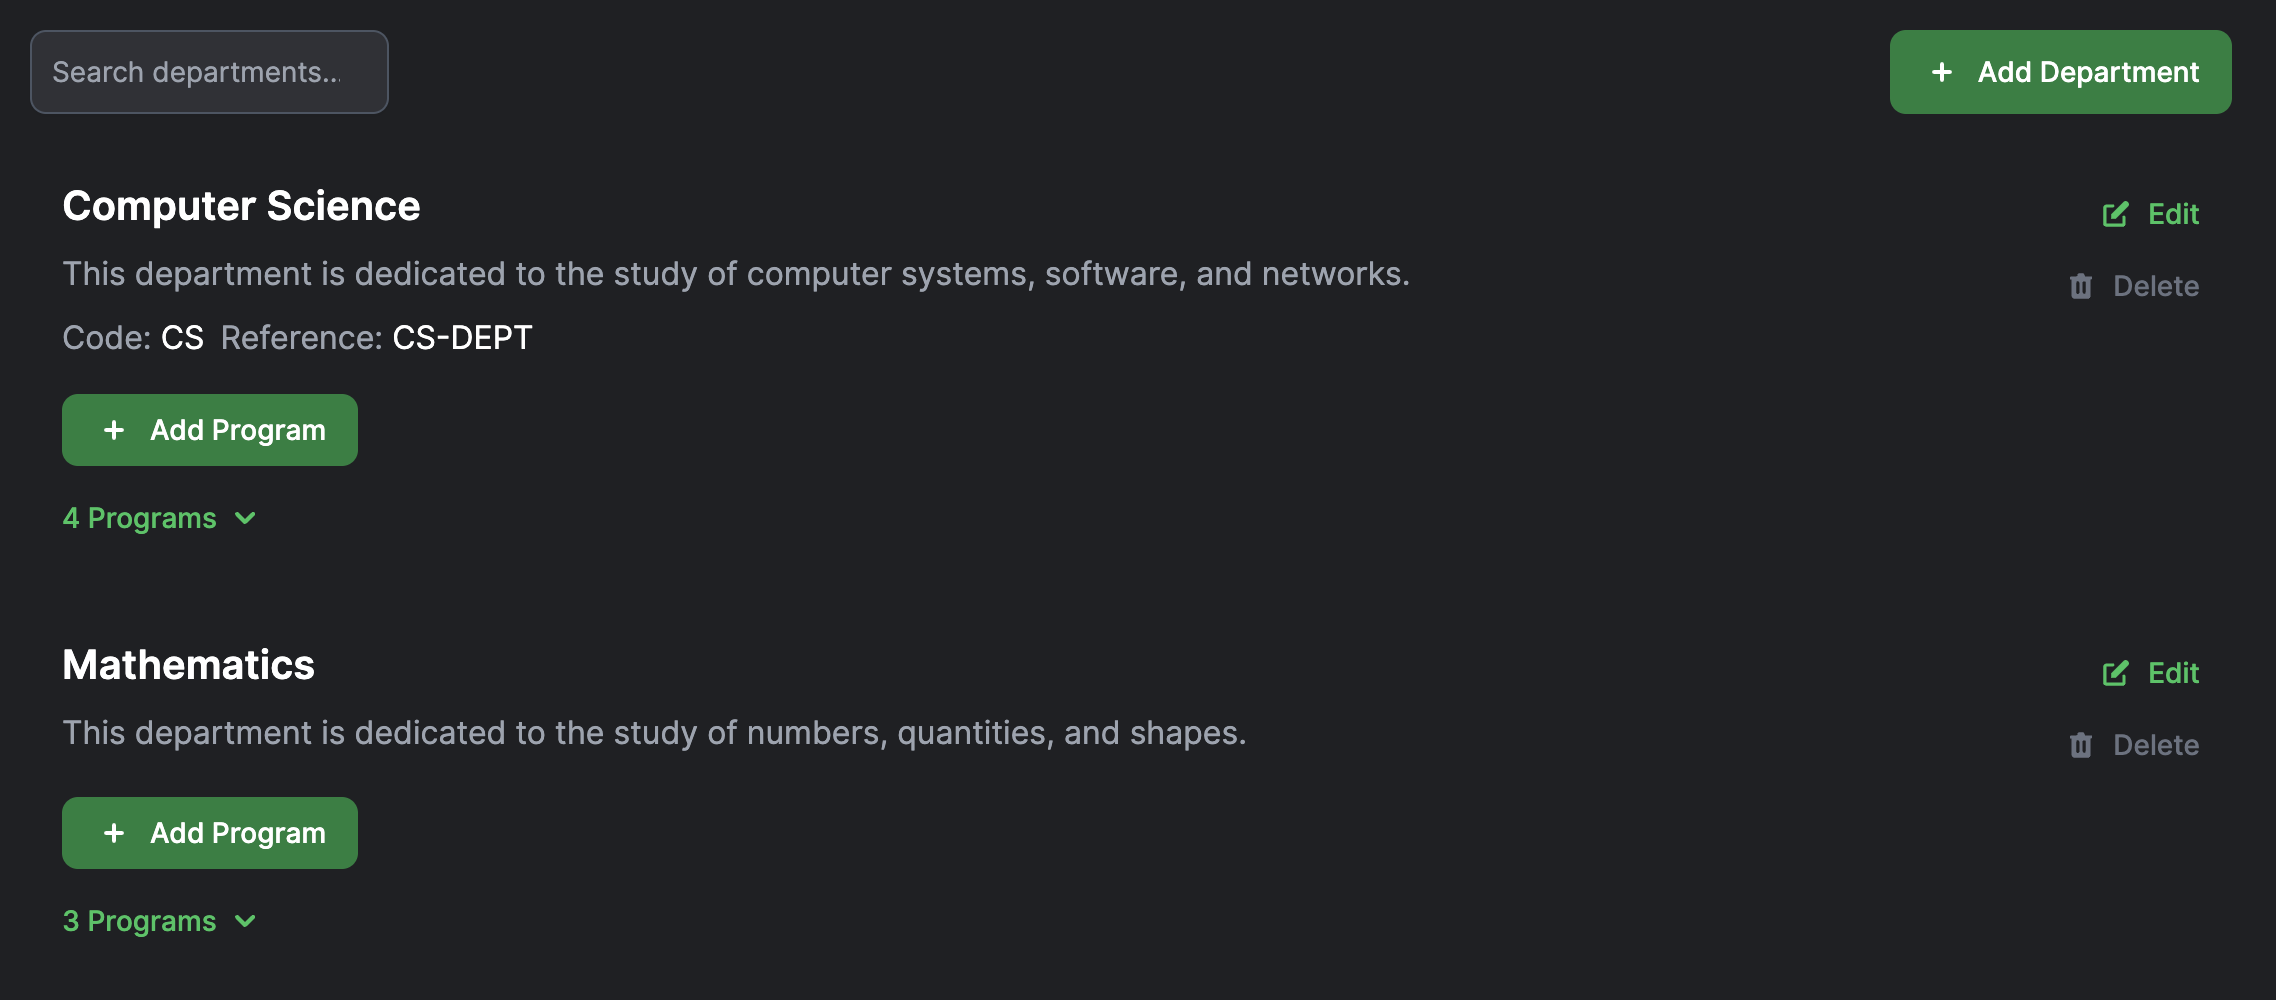The height and width of the screenshot is (1000, 2276).
Task: Click the chevron next to 4 Programs
Action: (245, 518)
